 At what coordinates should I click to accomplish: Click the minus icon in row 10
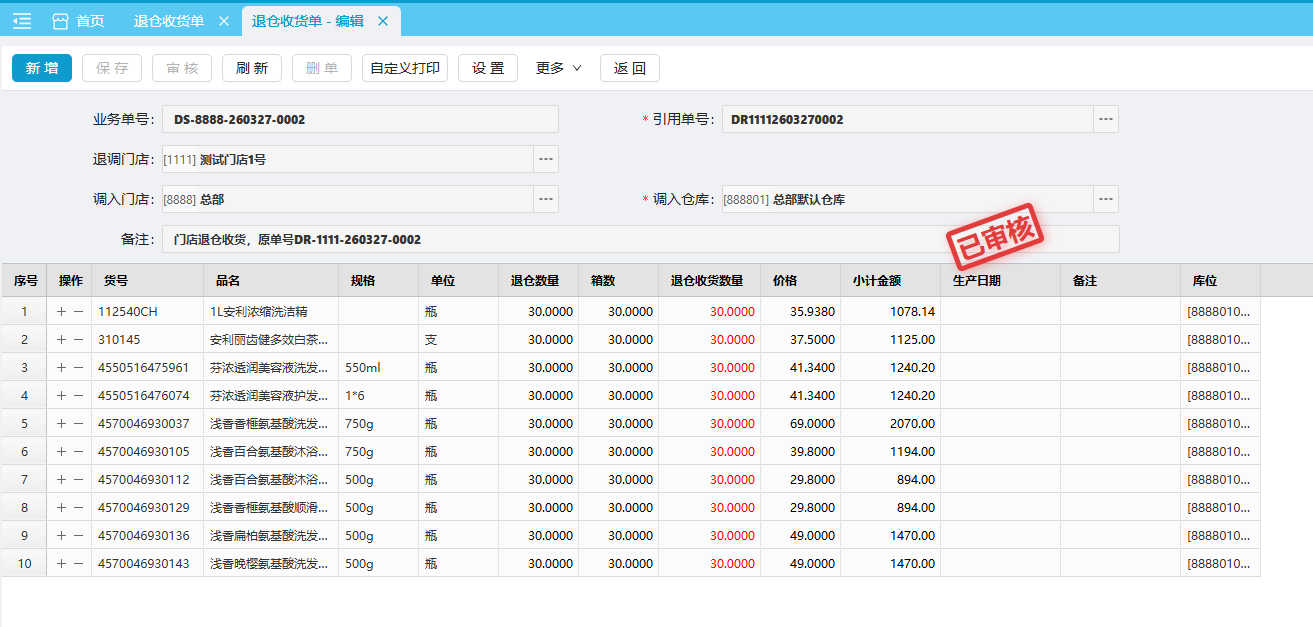tap(79, 564)
